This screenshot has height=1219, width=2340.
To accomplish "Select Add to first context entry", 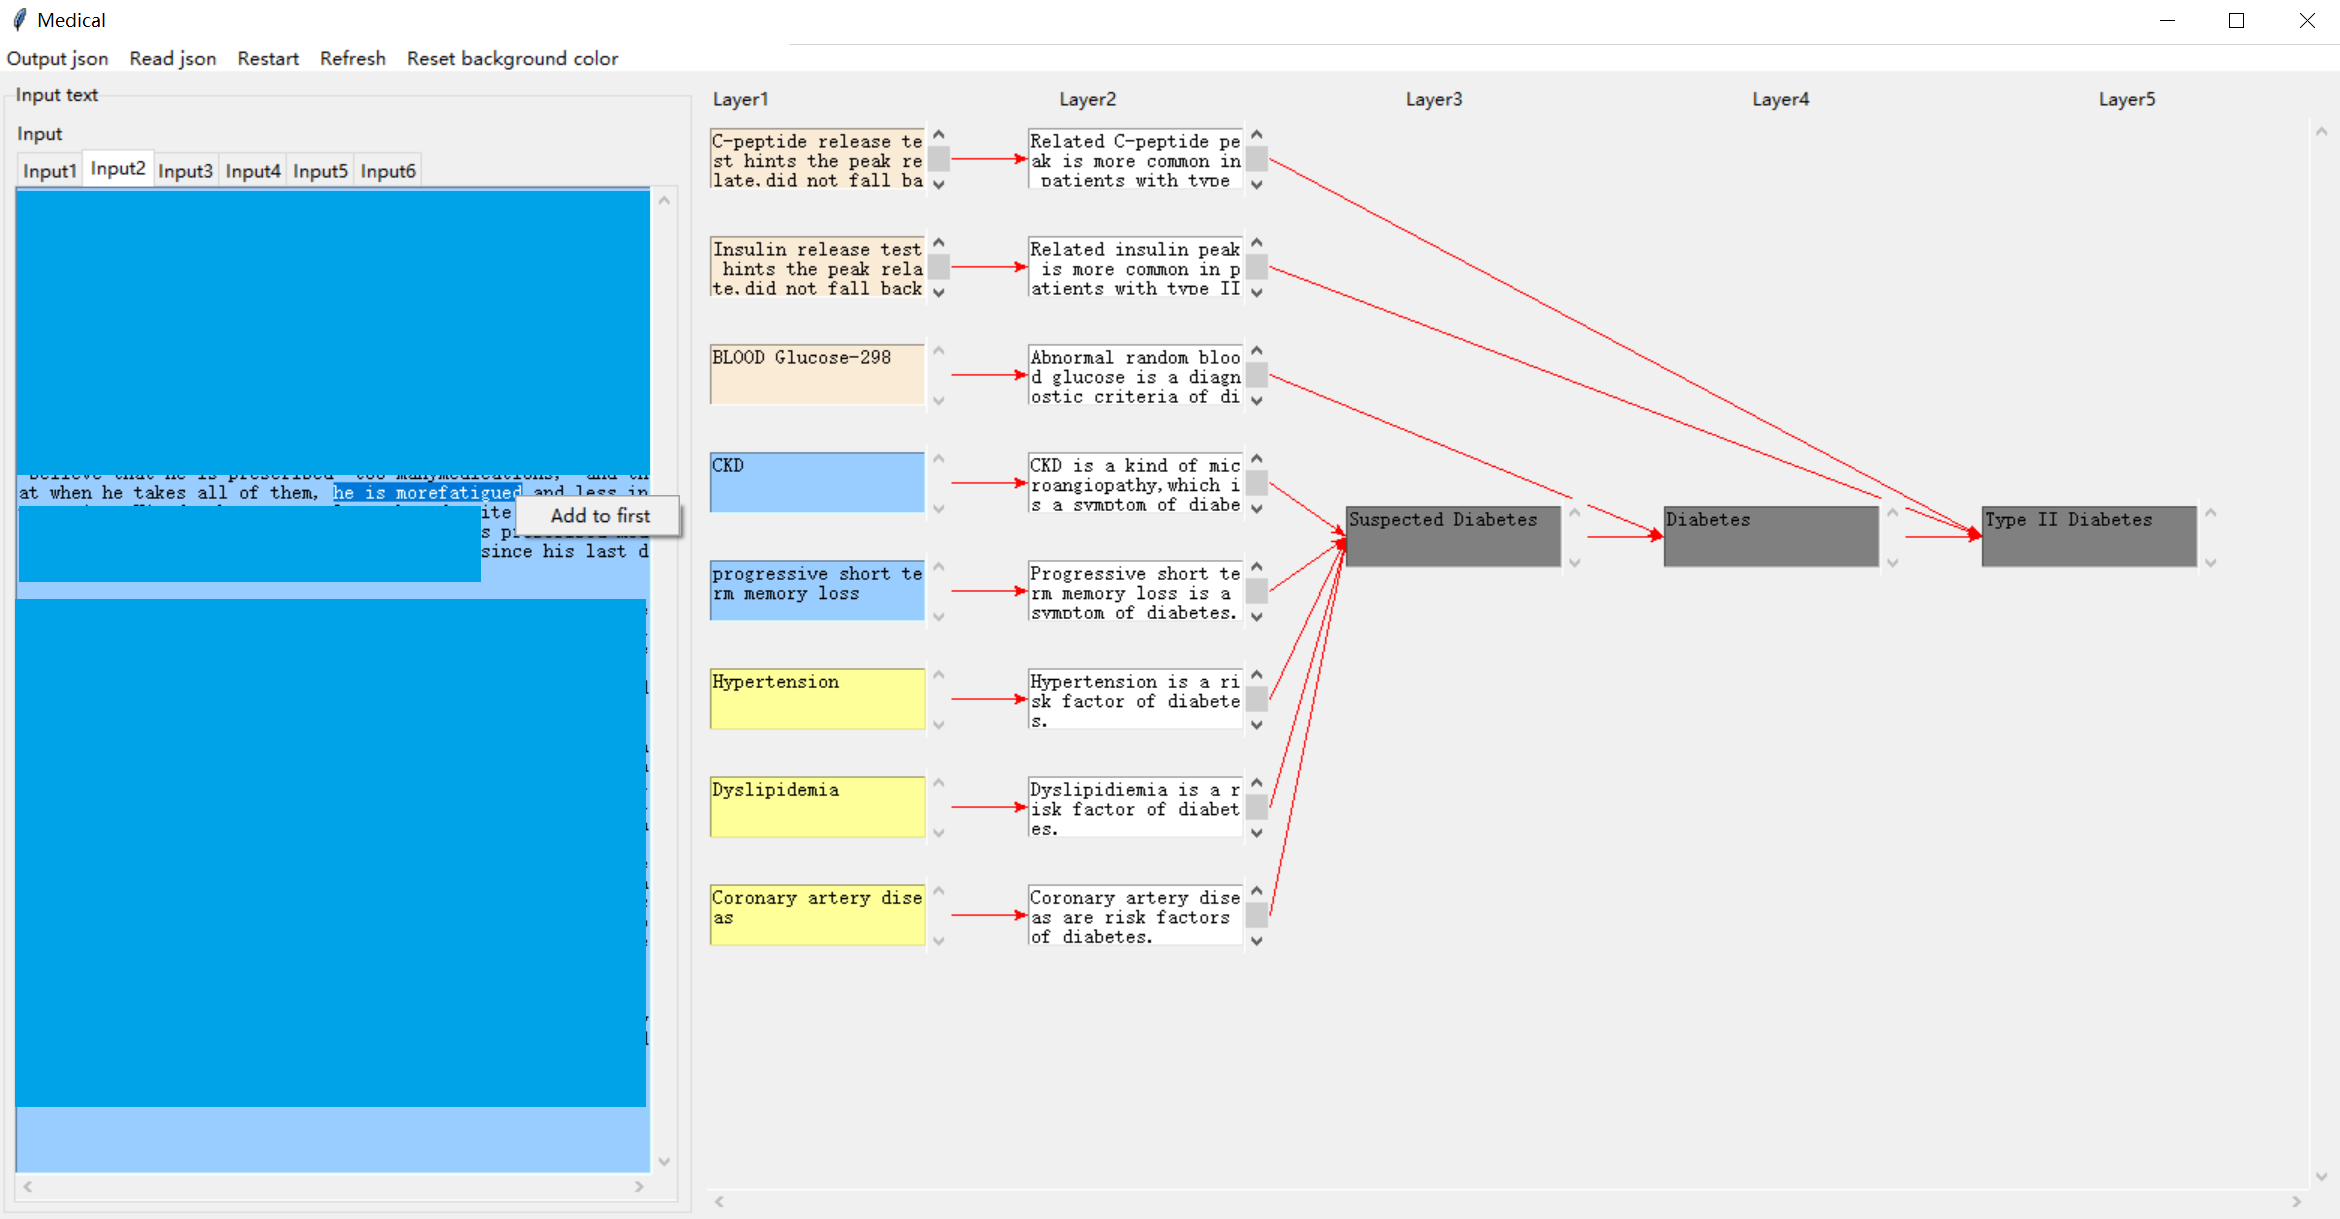I will pos(599,516).
